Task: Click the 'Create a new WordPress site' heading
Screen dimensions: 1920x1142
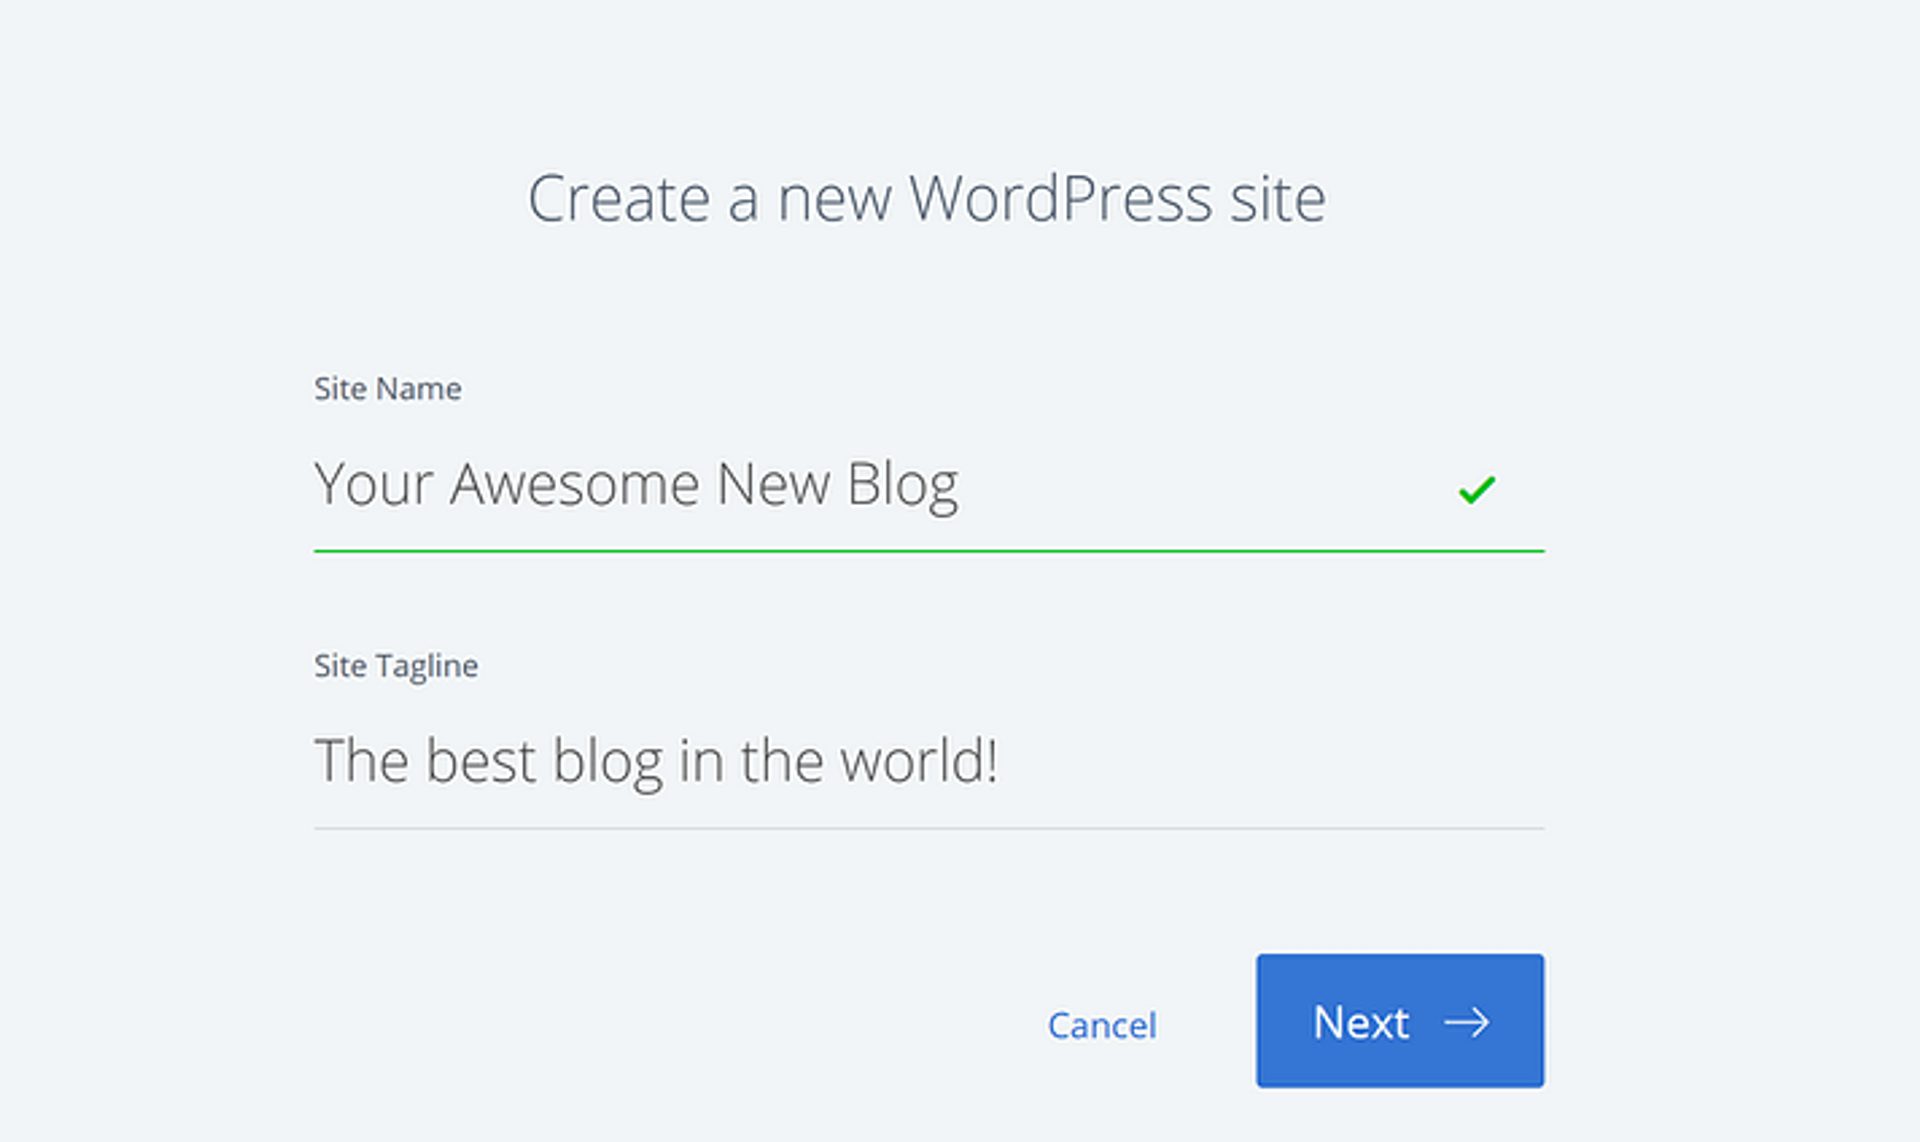Action: click(929, 197)
